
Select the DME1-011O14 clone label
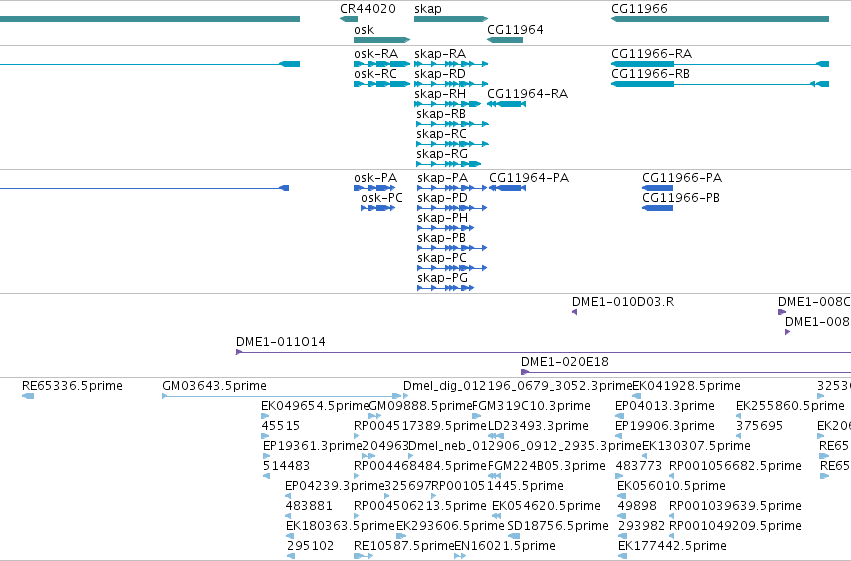[x=281, y=342]
